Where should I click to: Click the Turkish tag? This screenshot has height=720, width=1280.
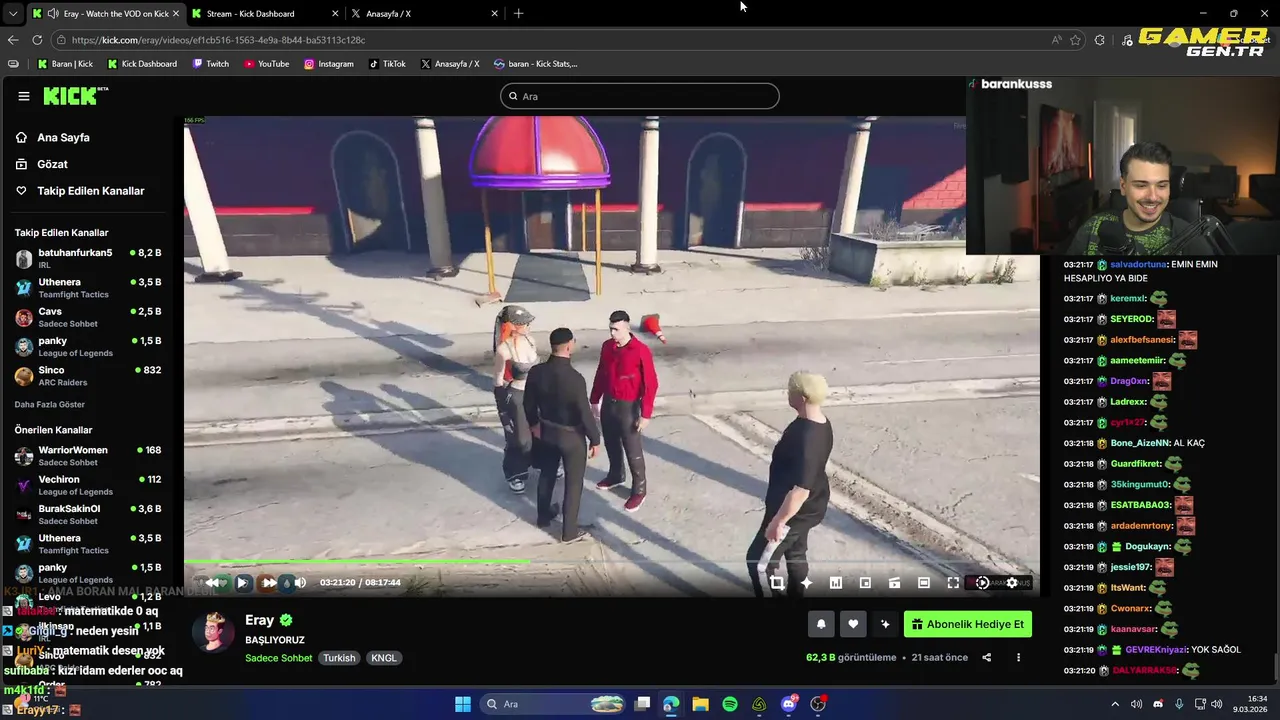pyautogui.click(x=339, y=658)
